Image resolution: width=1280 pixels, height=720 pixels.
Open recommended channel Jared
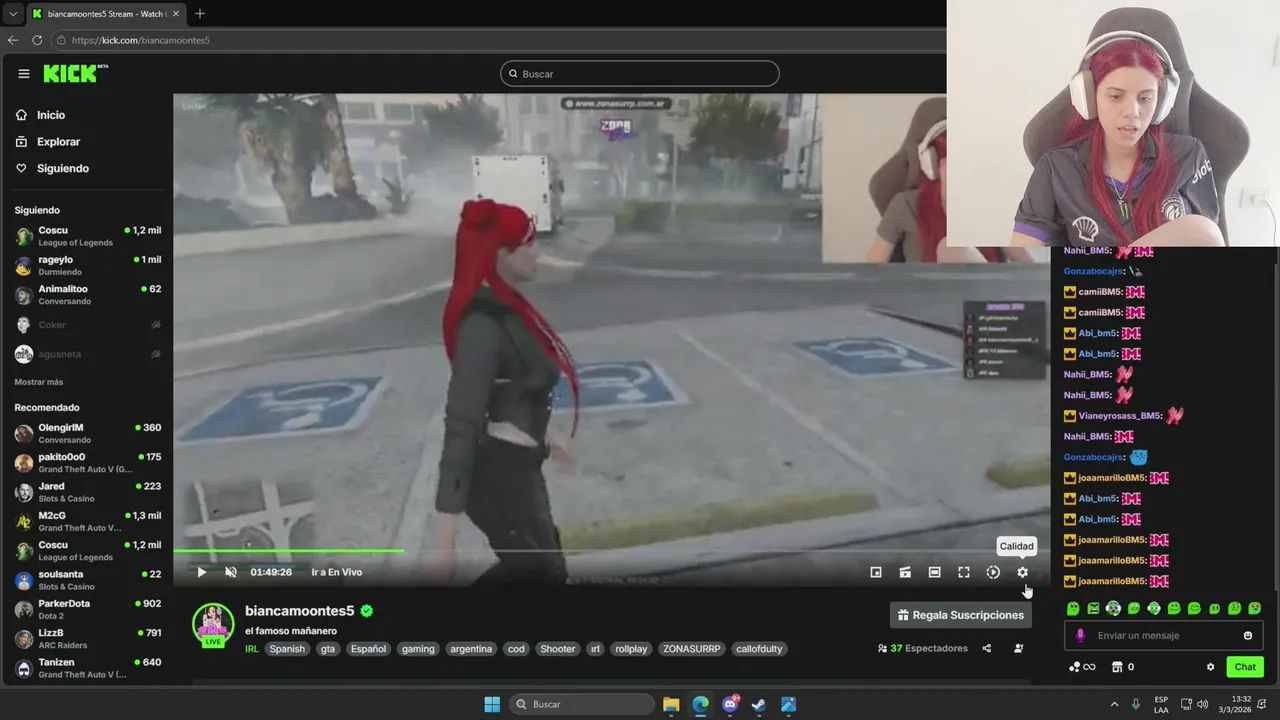(x=87, y=492)
